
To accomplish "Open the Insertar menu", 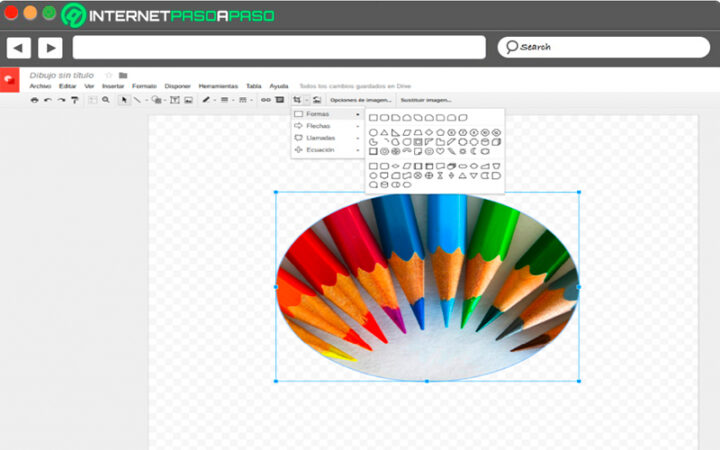I will click(113, 86).
